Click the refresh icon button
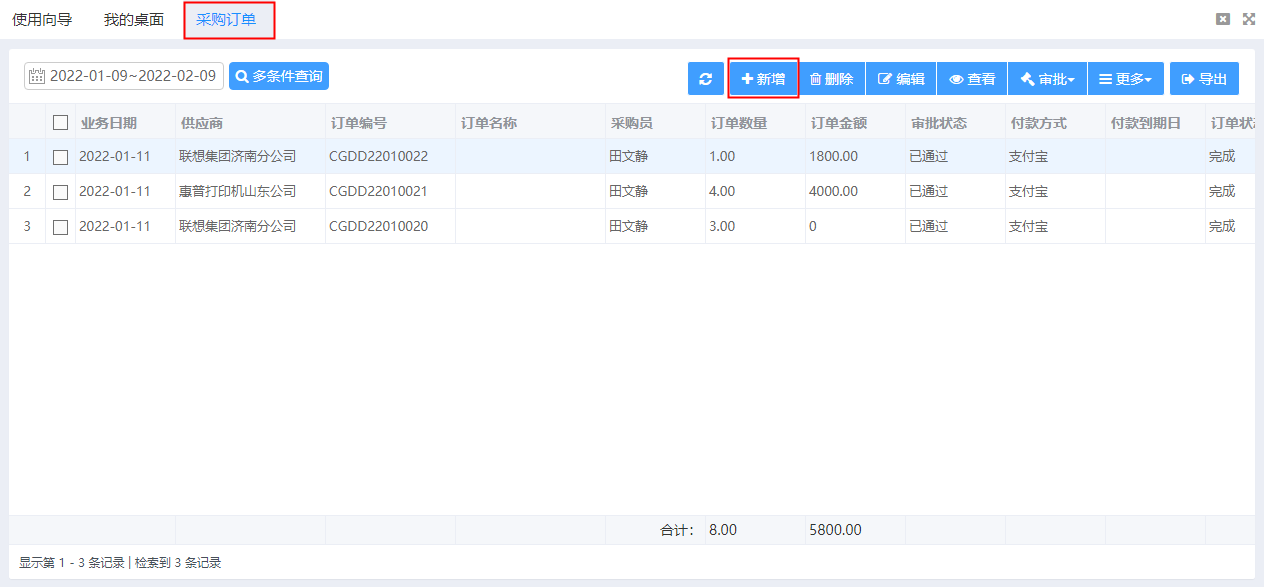 click(706, 79)
